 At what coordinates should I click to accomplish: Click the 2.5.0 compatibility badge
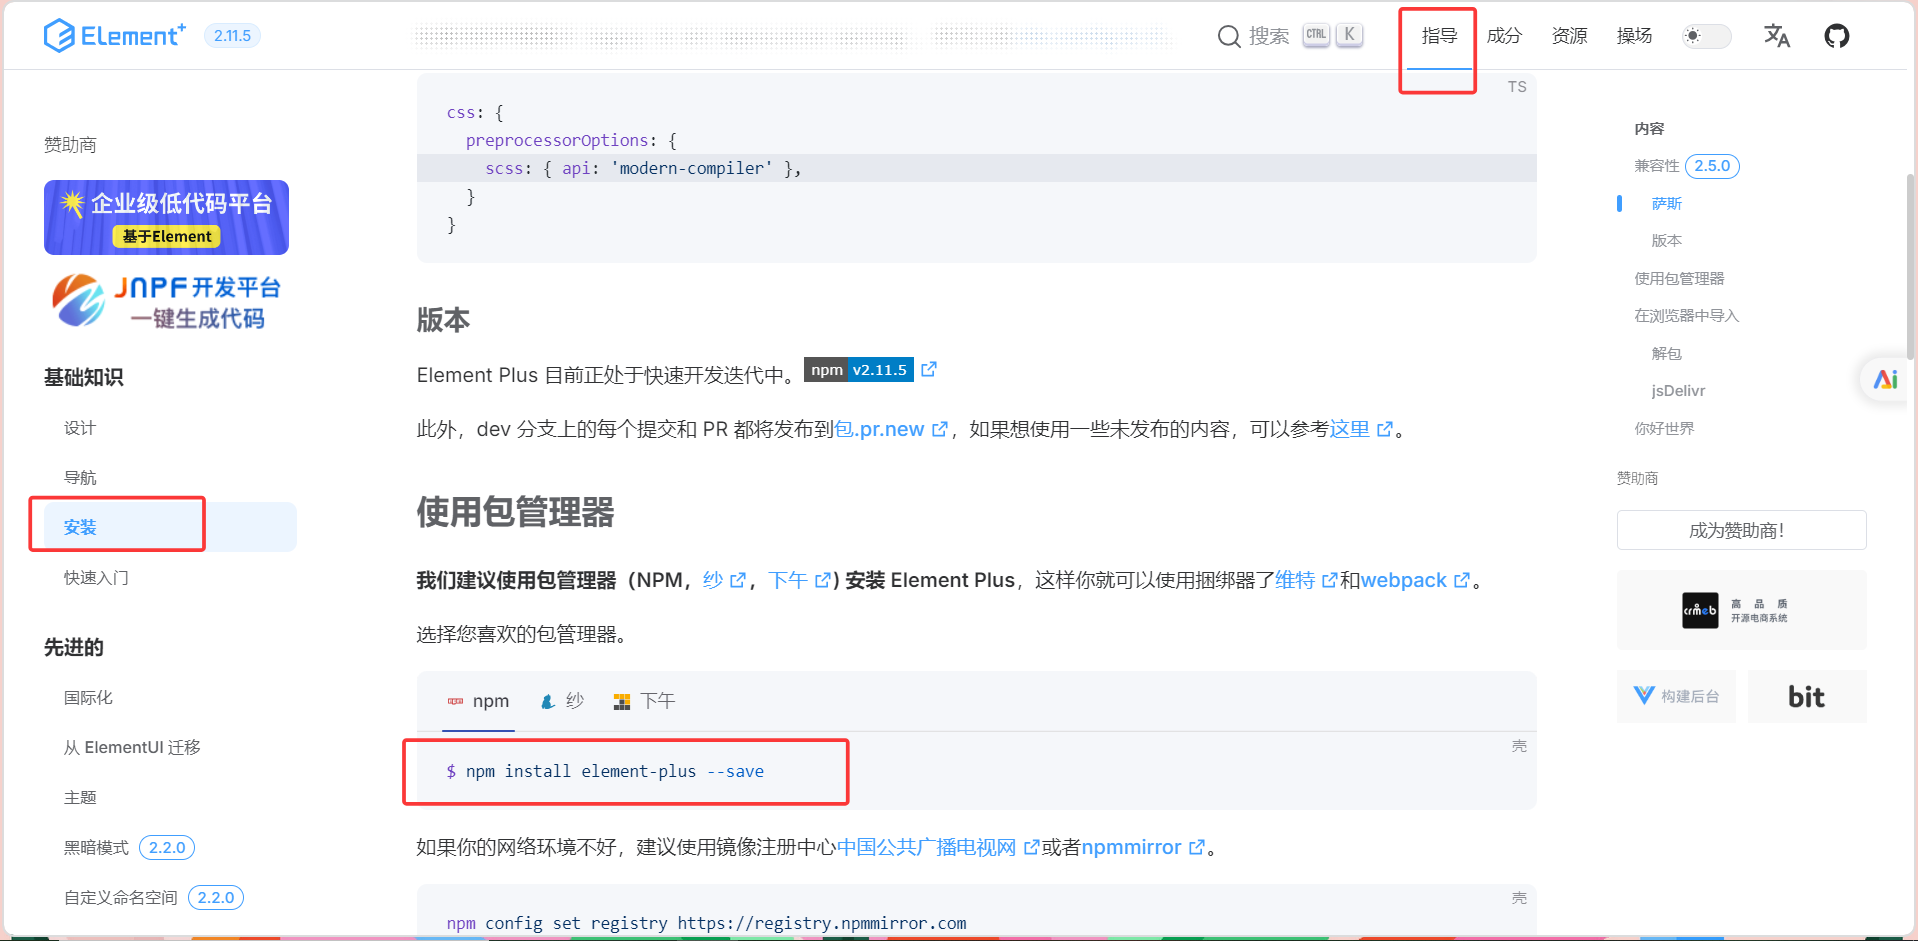1712,166
